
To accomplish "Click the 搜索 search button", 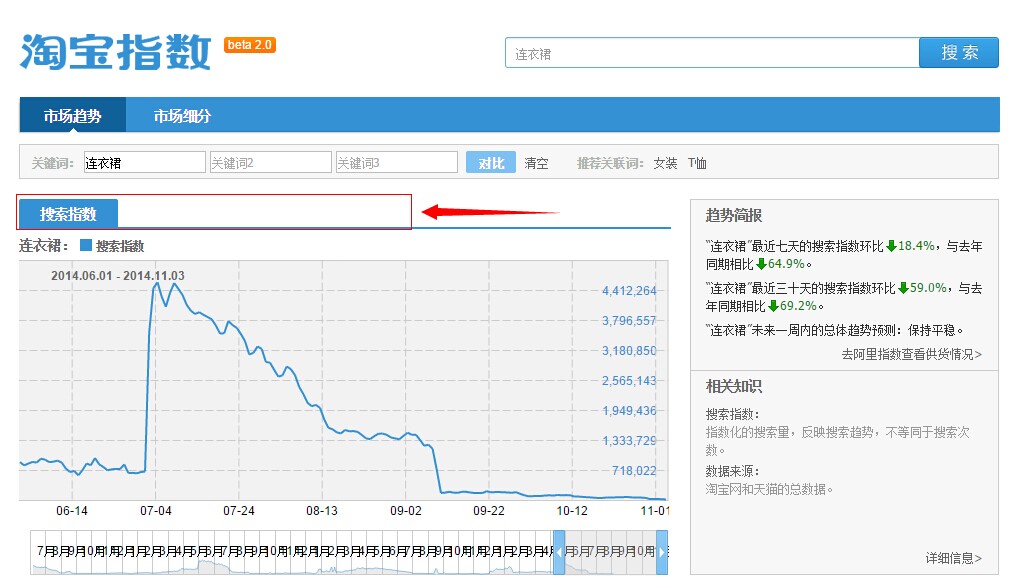I will tap(959, 52).
